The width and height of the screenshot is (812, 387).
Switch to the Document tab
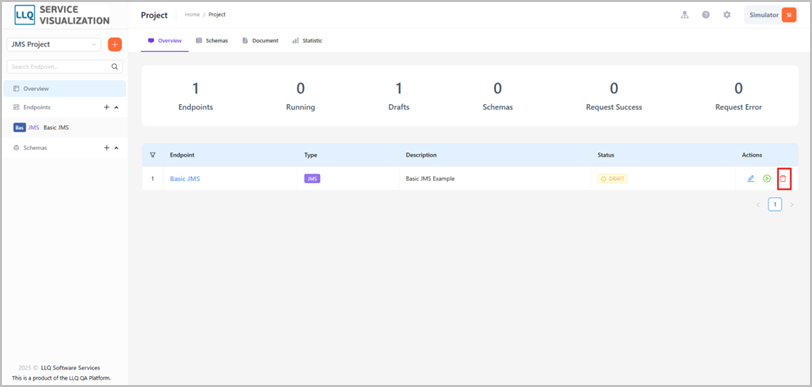pos(260,40)
